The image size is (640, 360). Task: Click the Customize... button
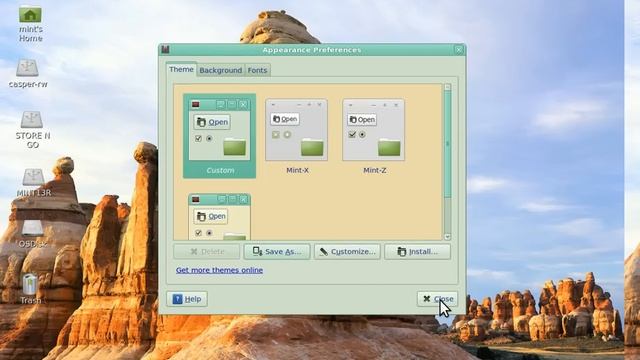coord(347,252)
